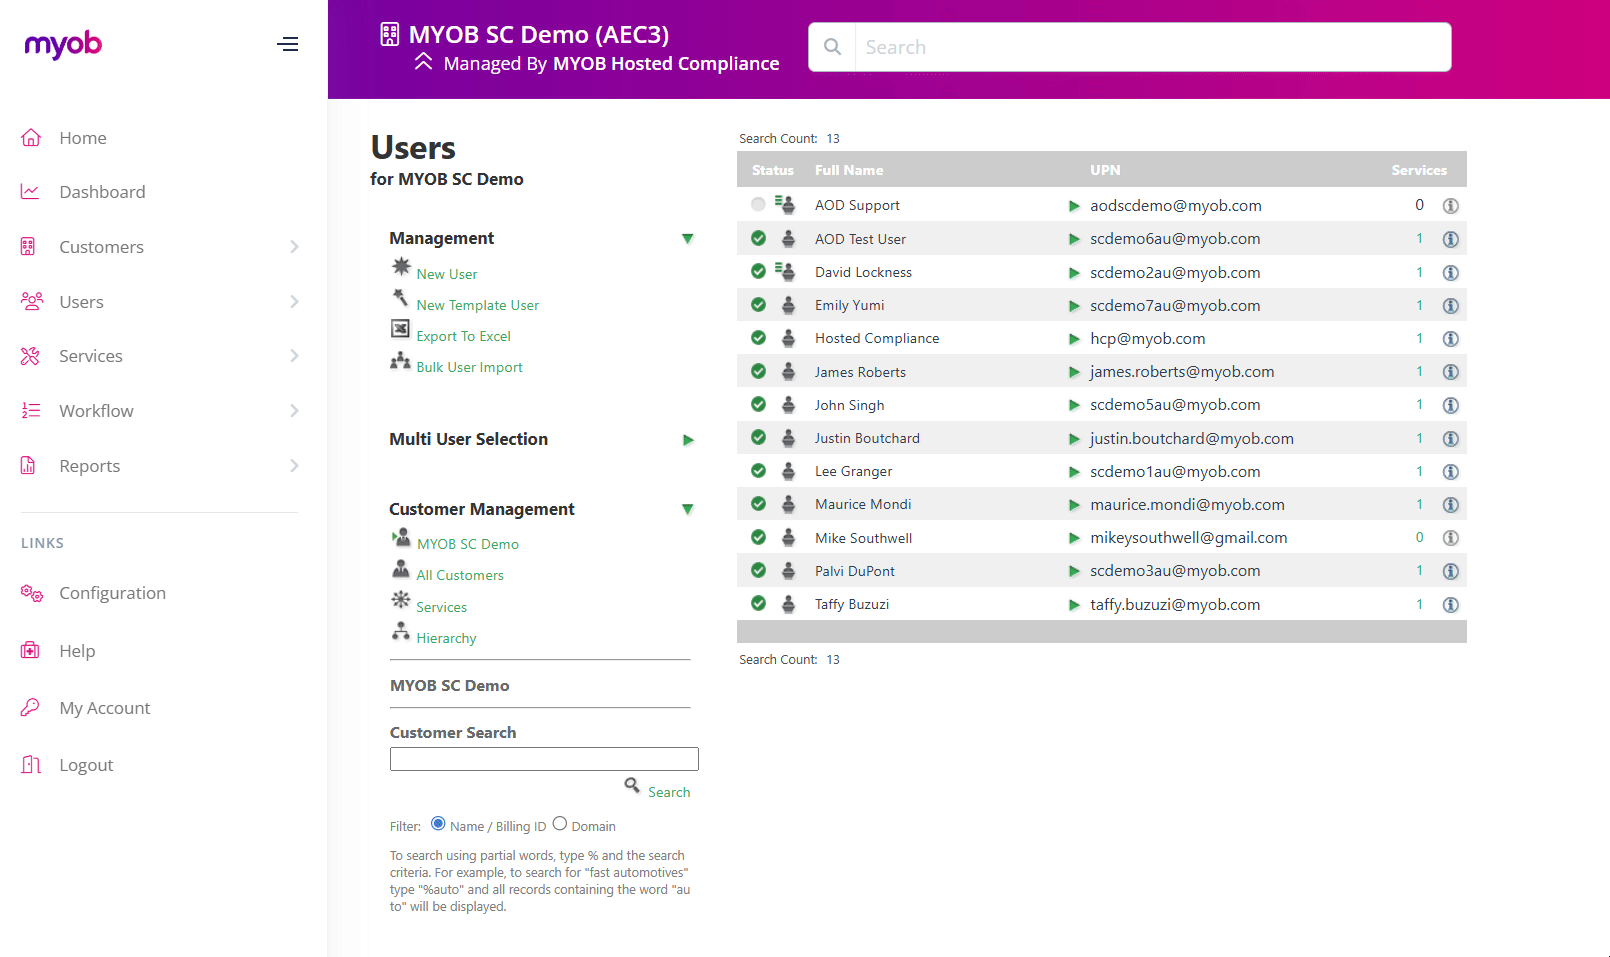Viewport: 1610px width, 957px height.
Task: Expand the Reports sidebar menu chevron
Action: click(294, 465)
